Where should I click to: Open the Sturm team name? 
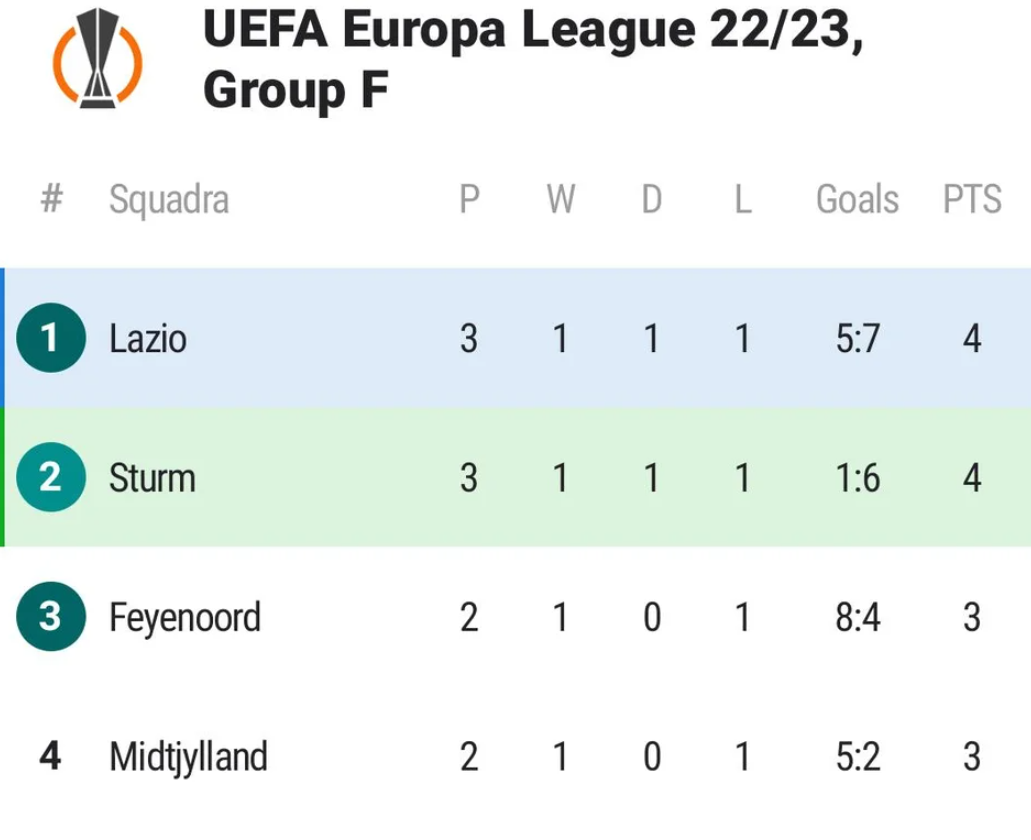[x=152, y=478]
